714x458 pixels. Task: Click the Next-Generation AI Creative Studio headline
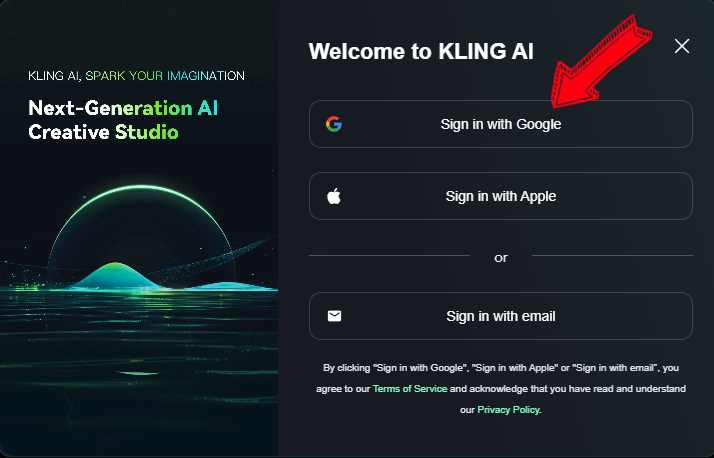click(123, 120)
